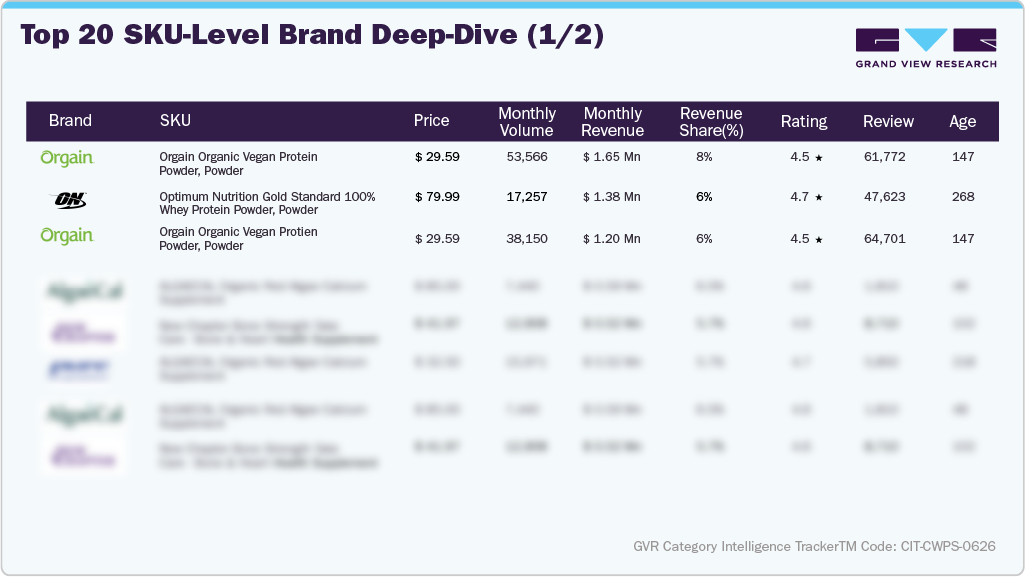Click the $ 79.99 price cell
The width and height of the screenshot is (1025, 577).
point(437,197)
